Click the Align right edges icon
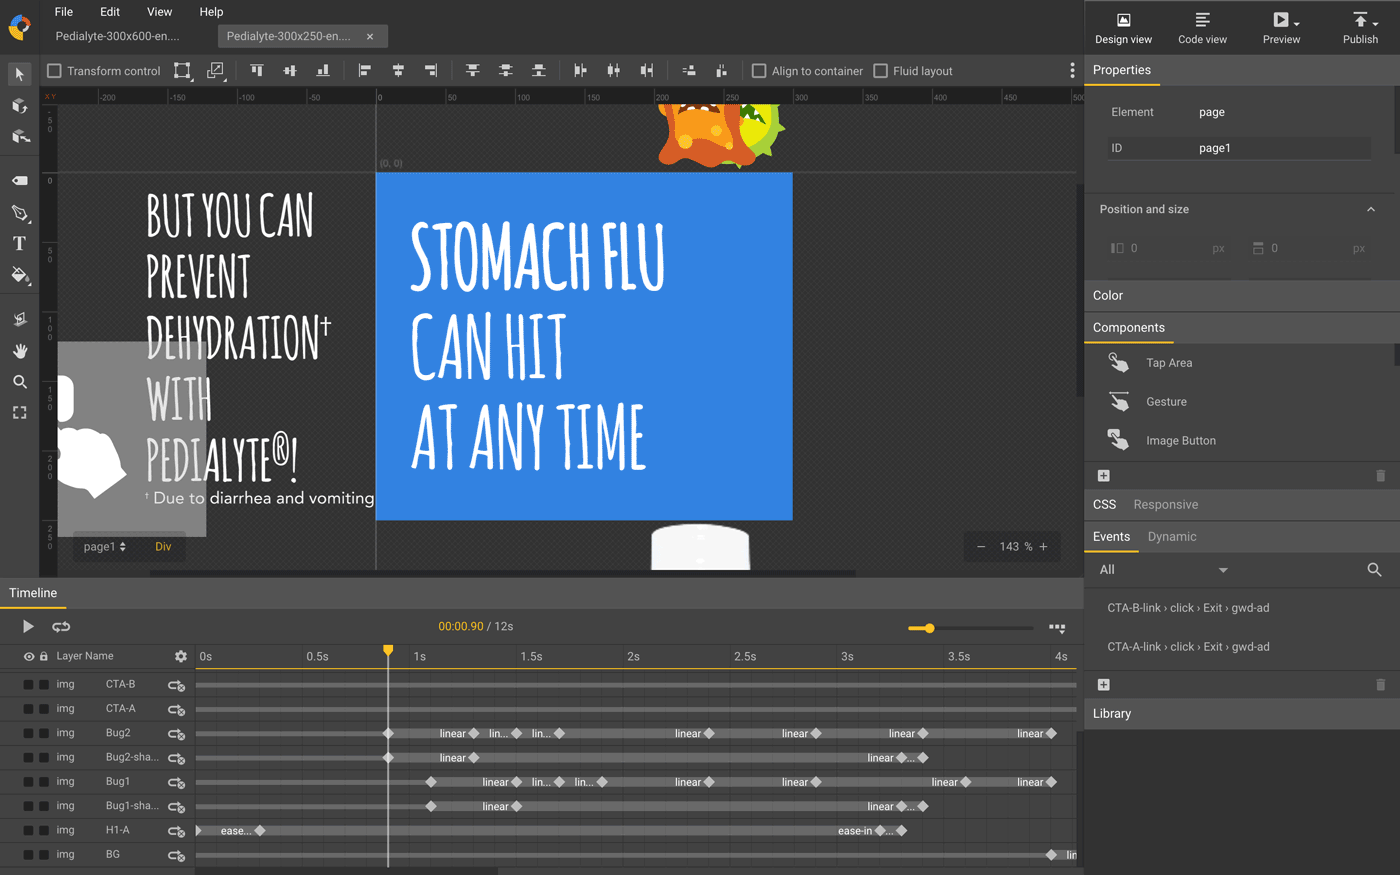 (431, 71)
